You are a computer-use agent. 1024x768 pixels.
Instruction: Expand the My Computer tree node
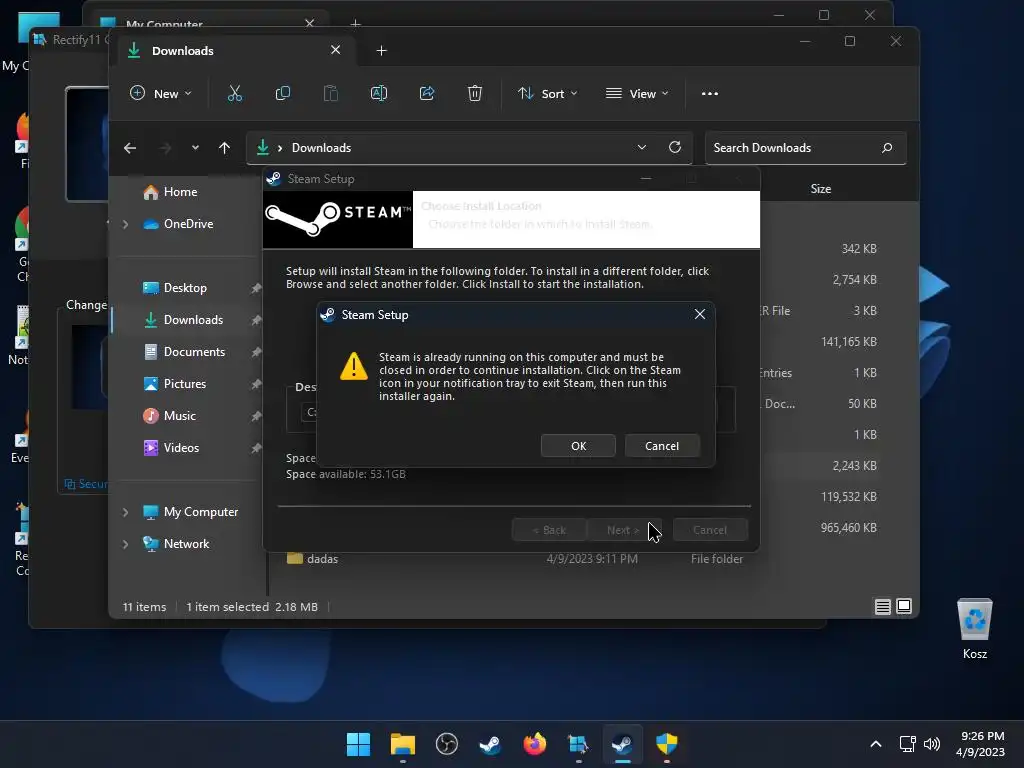125,512
